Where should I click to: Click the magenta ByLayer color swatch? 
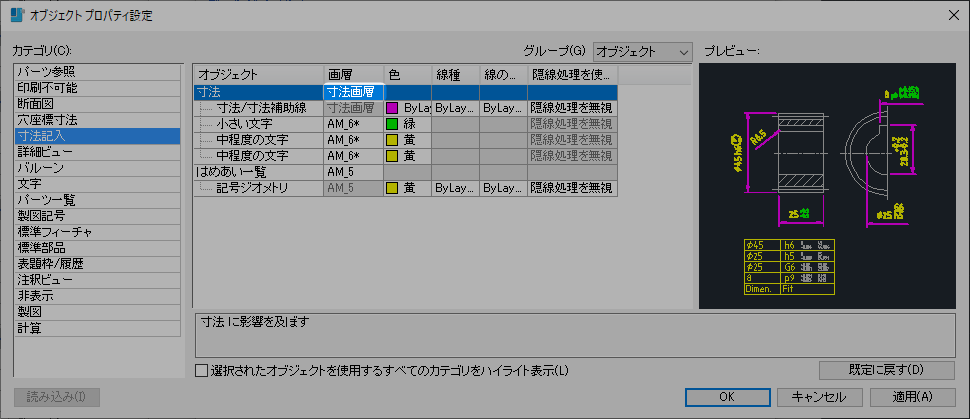392,108
